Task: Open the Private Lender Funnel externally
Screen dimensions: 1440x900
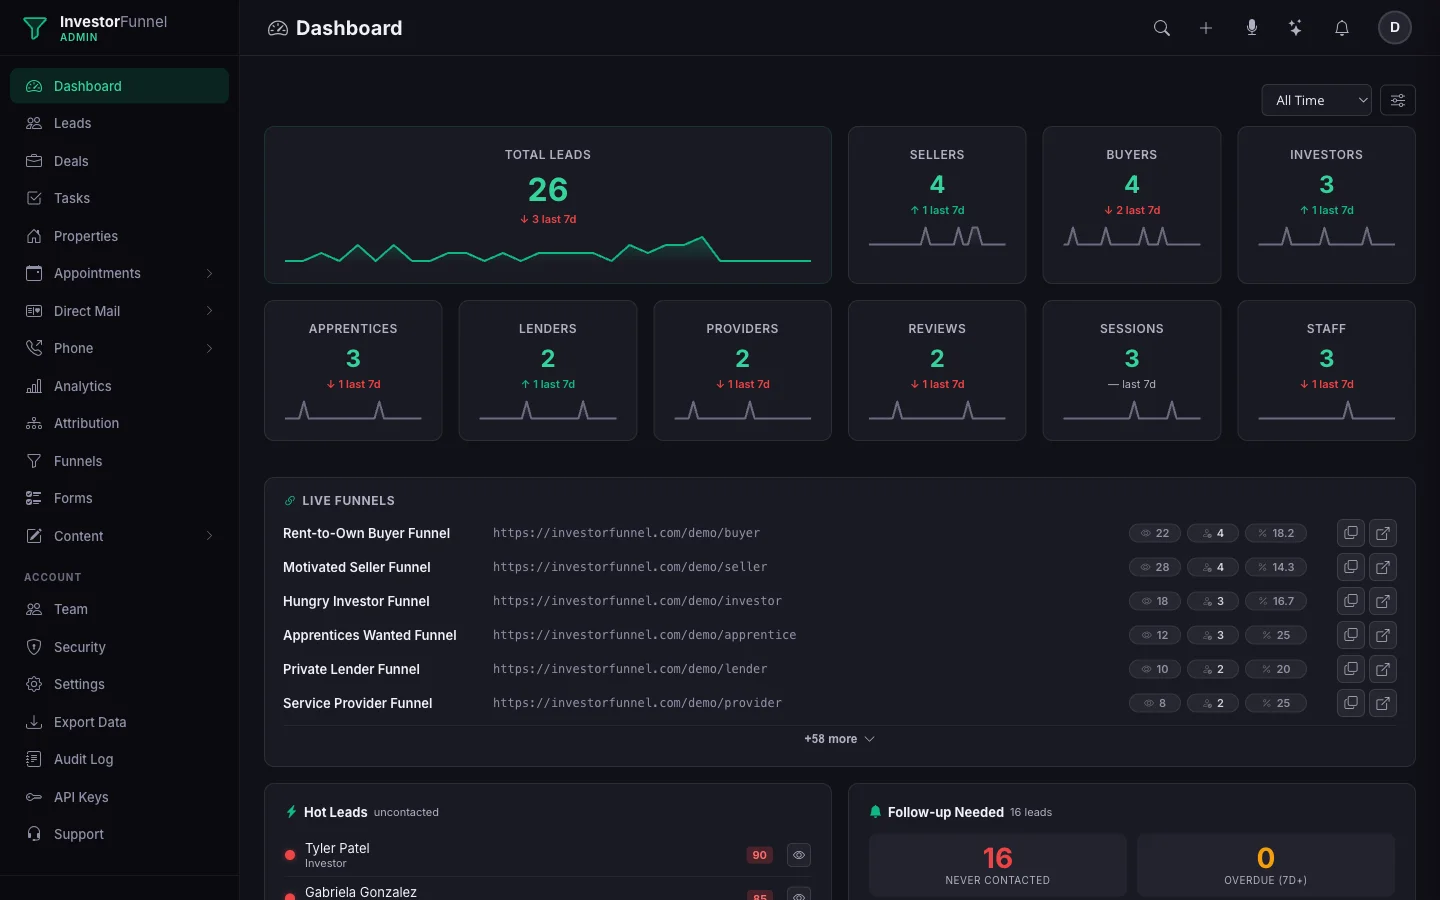Action: (1383, 669)
